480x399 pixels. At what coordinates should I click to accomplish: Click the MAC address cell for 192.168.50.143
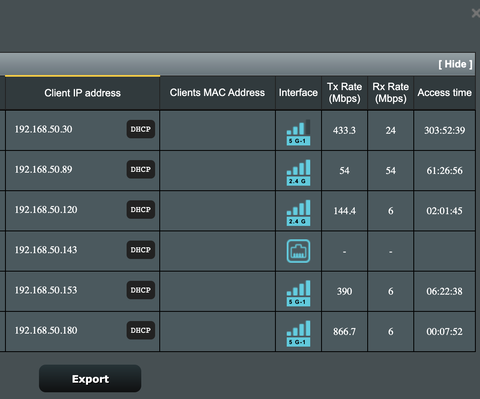pyautogui.click(x=217, y=251)
